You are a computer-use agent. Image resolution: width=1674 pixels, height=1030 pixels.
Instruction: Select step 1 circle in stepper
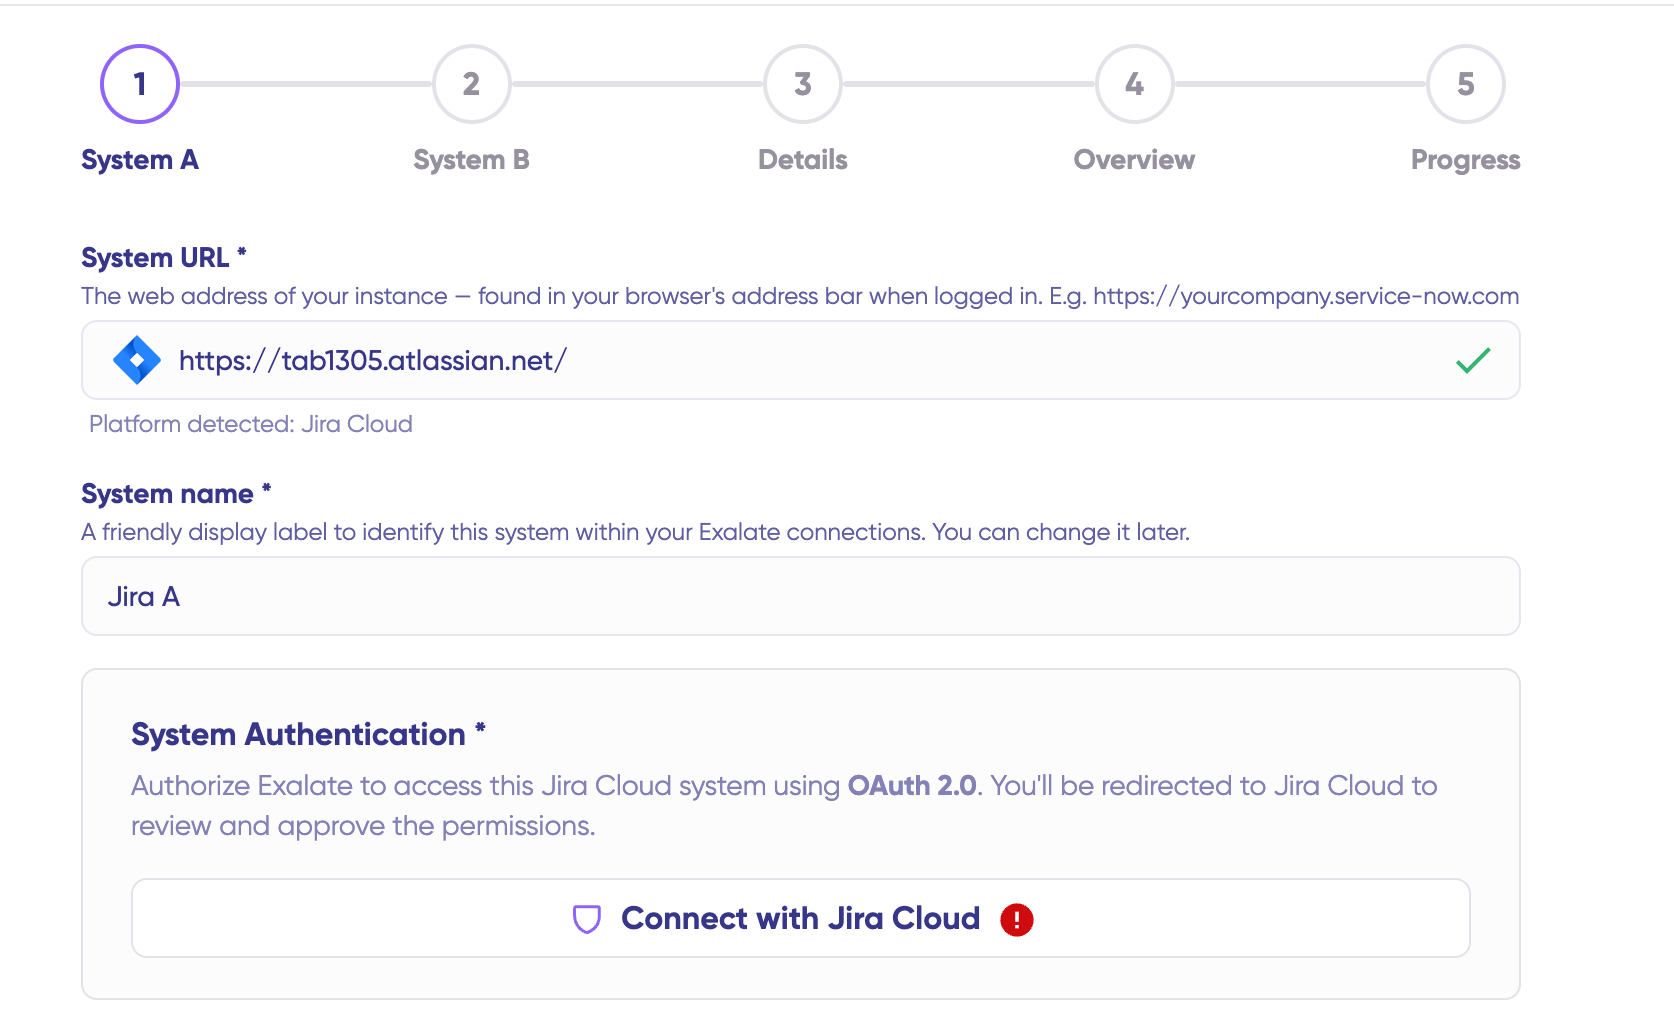pyautogui.click(x=140, y=84)
